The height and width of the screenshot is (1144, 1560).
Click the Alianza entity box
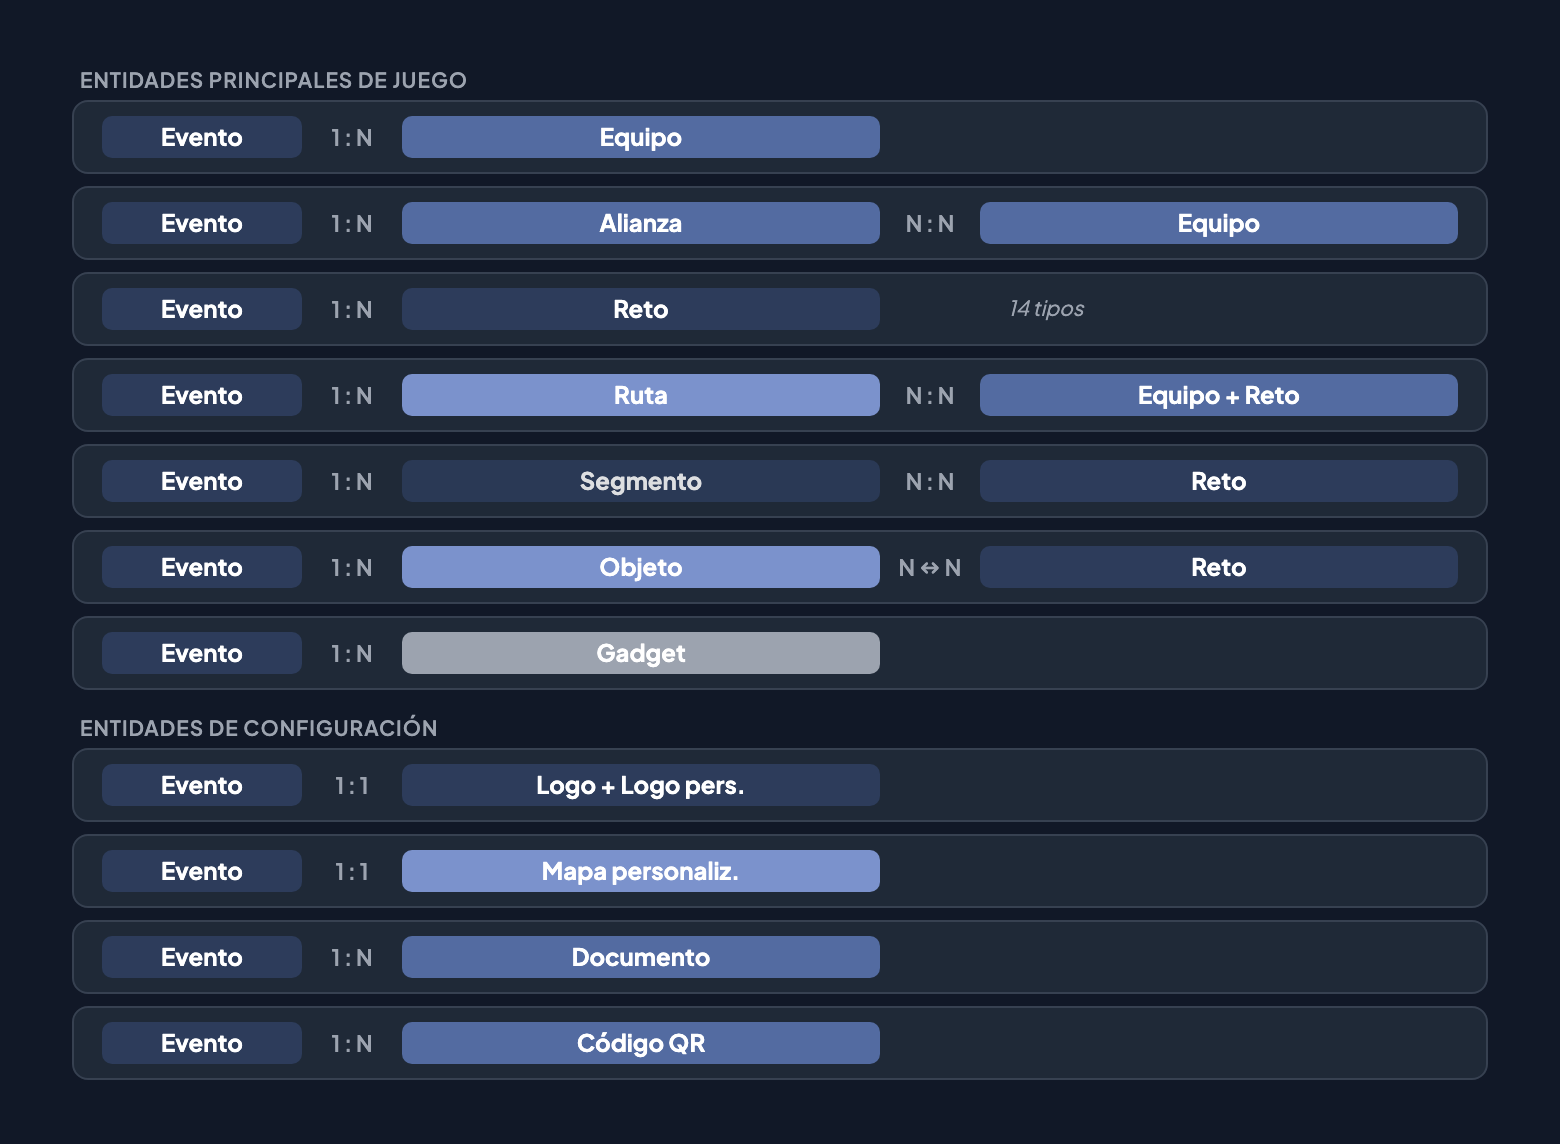click(640, 223)
